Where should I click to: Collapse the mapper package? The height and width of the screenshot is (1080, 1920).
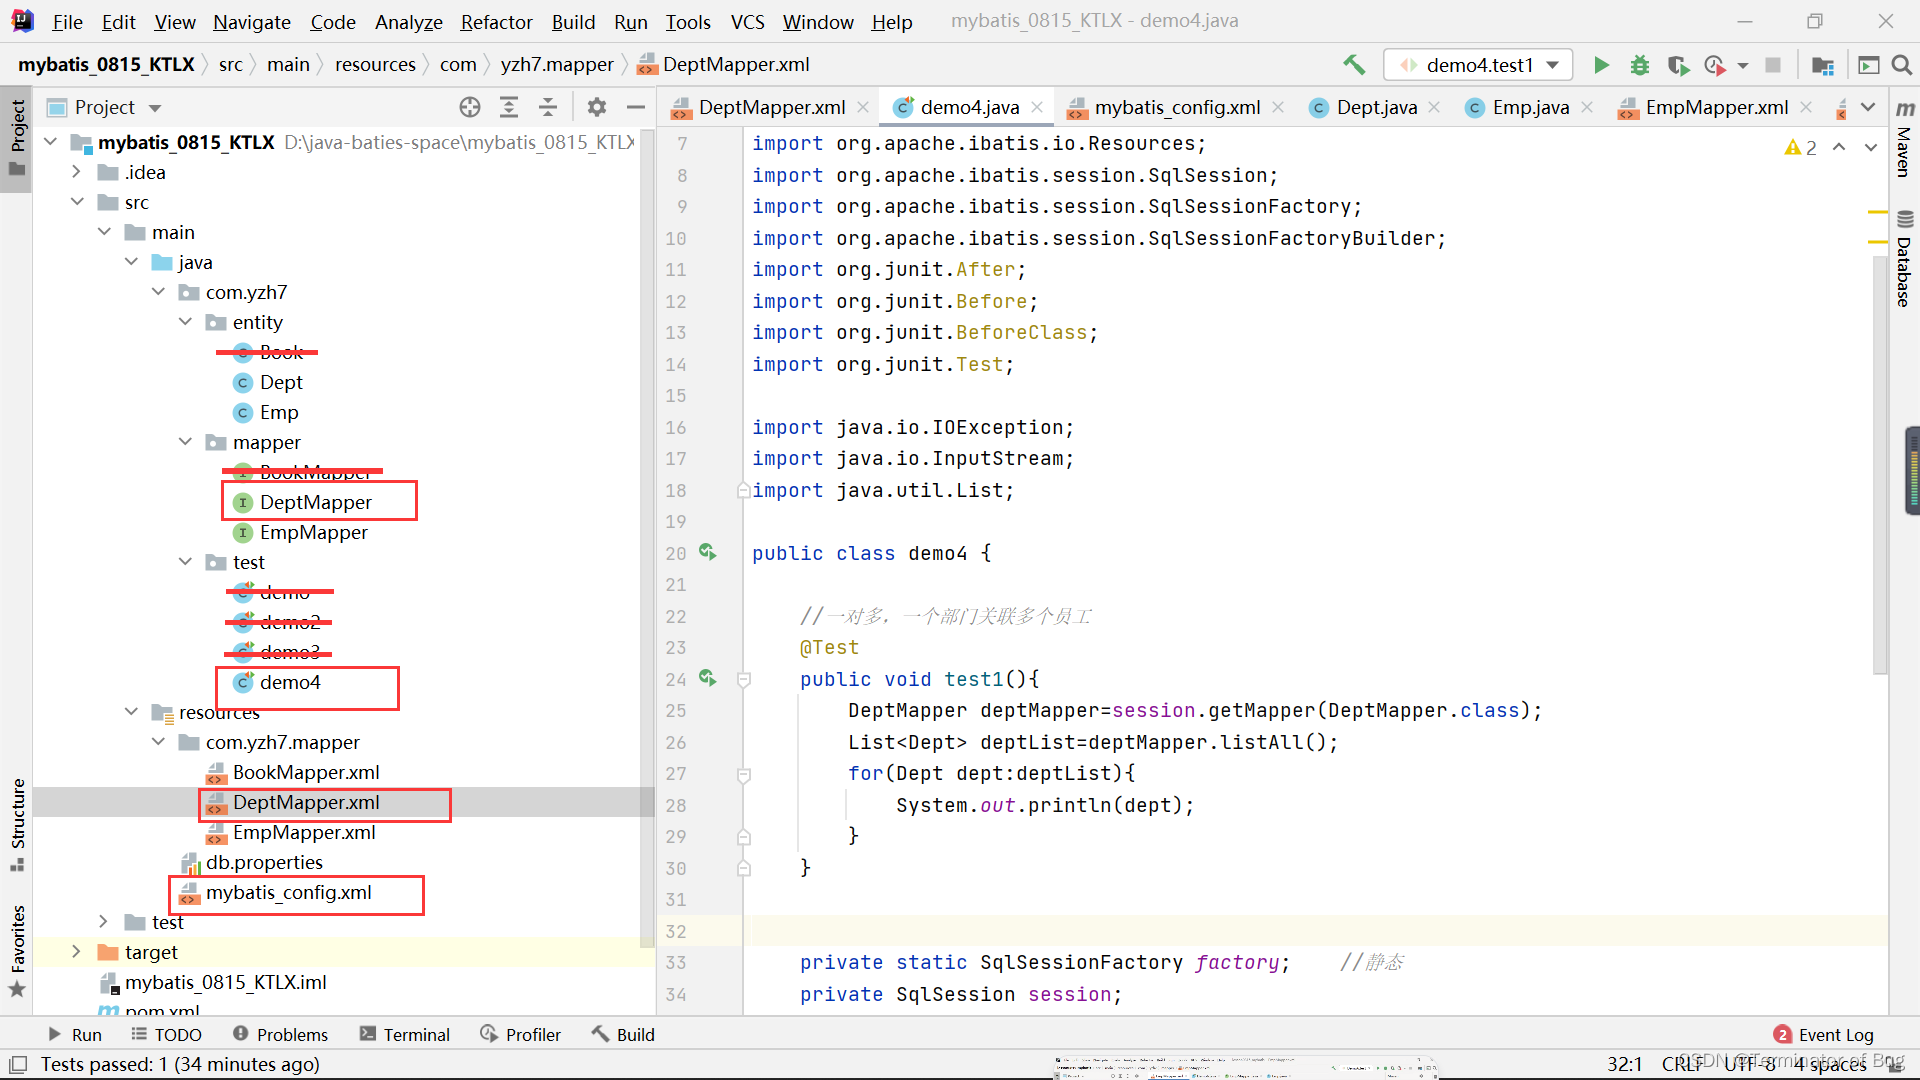click(185, 442)
